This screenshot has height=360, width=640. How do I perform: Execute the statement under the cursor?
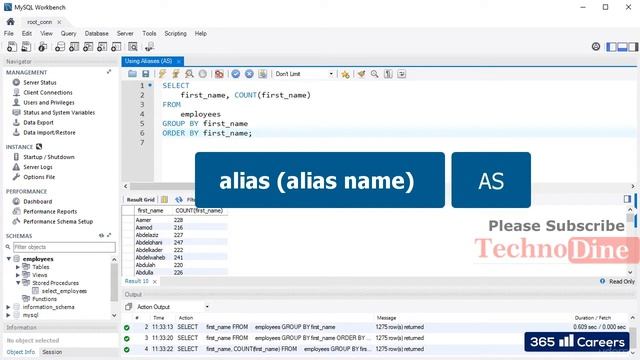176,74
